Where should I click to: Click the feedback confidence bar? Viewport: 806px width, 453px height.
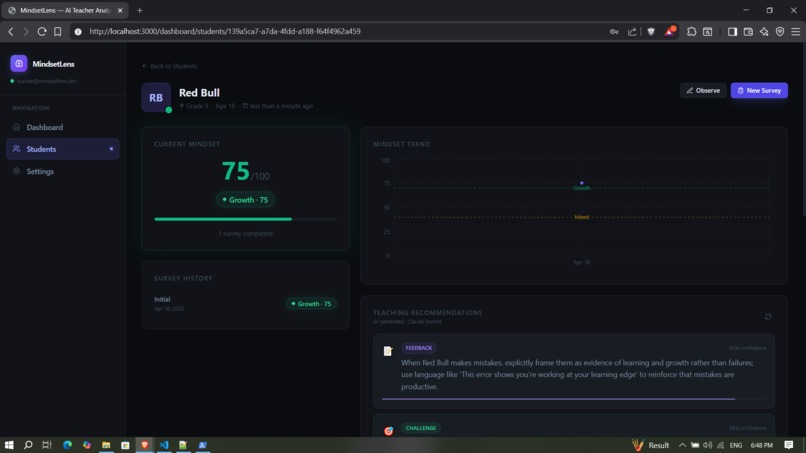tap(574, 399)
